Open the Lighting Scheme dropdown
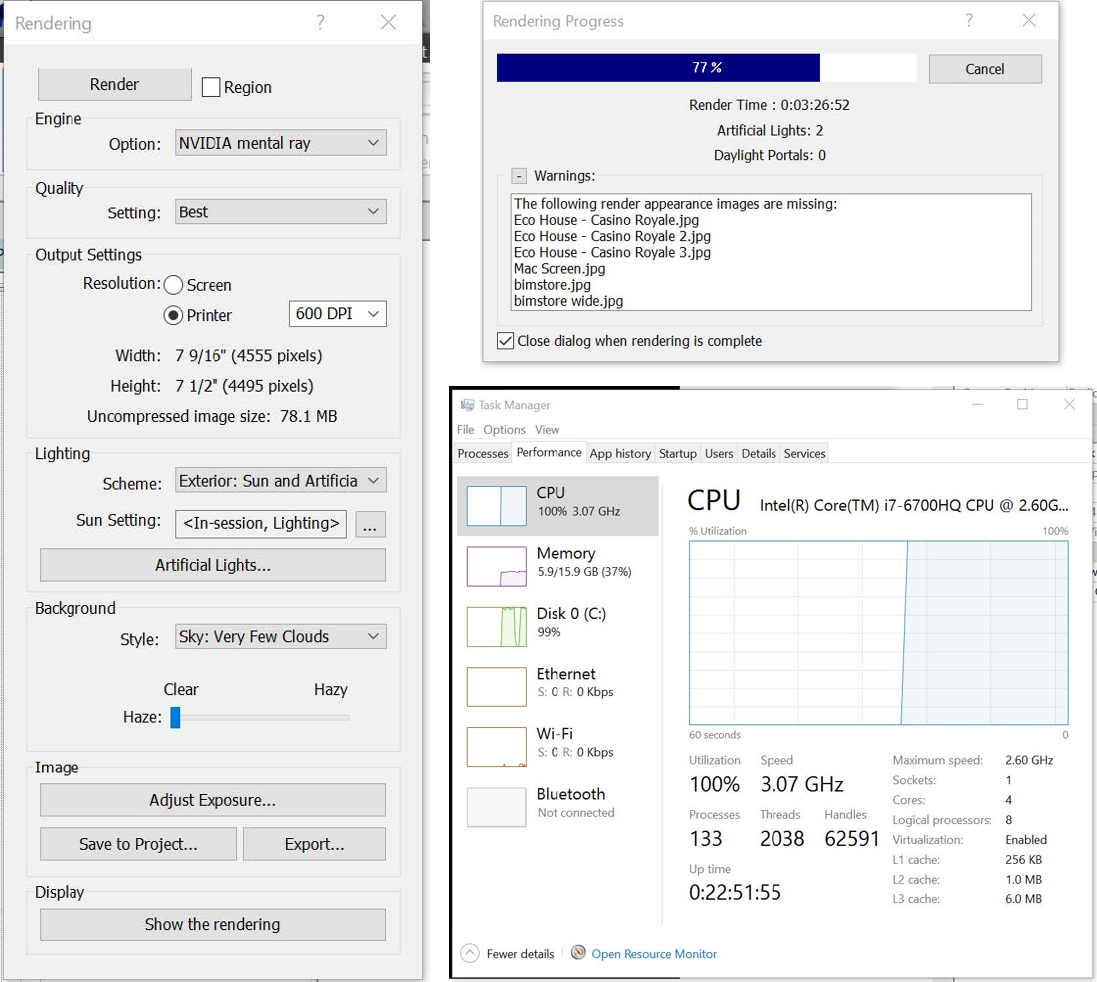 (280, 481)
